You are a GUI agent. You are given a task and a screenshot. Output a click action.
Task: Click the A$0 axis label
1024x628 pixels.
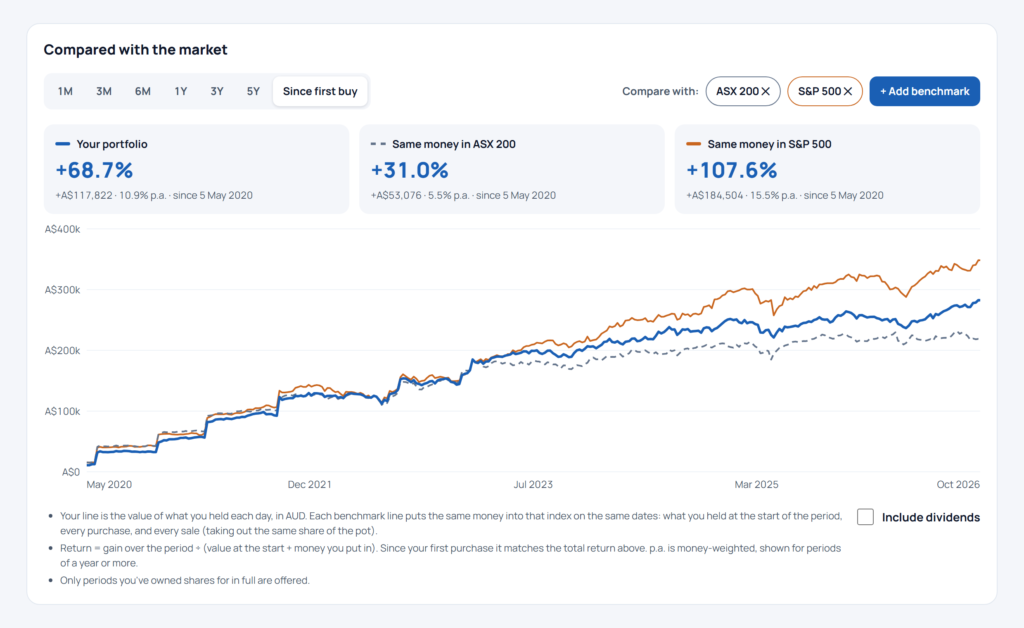(x=71, y=472)
